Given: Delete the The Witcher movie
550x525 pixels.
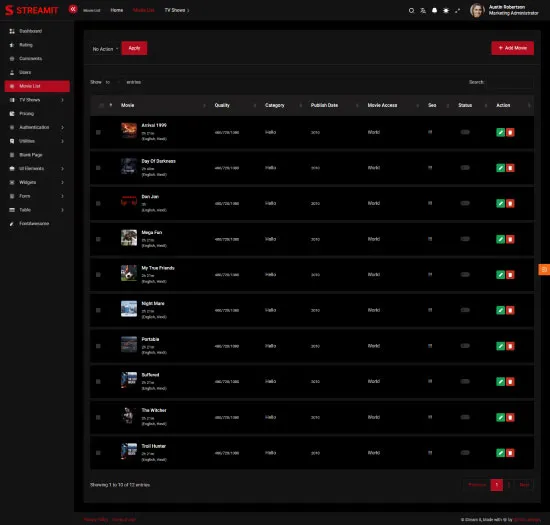Looking at the screenshot, I should (510, 417).
